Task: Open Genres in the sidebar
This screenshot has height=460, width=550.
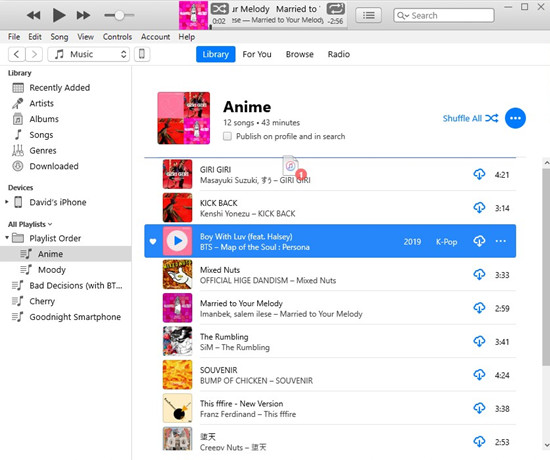Action: point(43,151)
